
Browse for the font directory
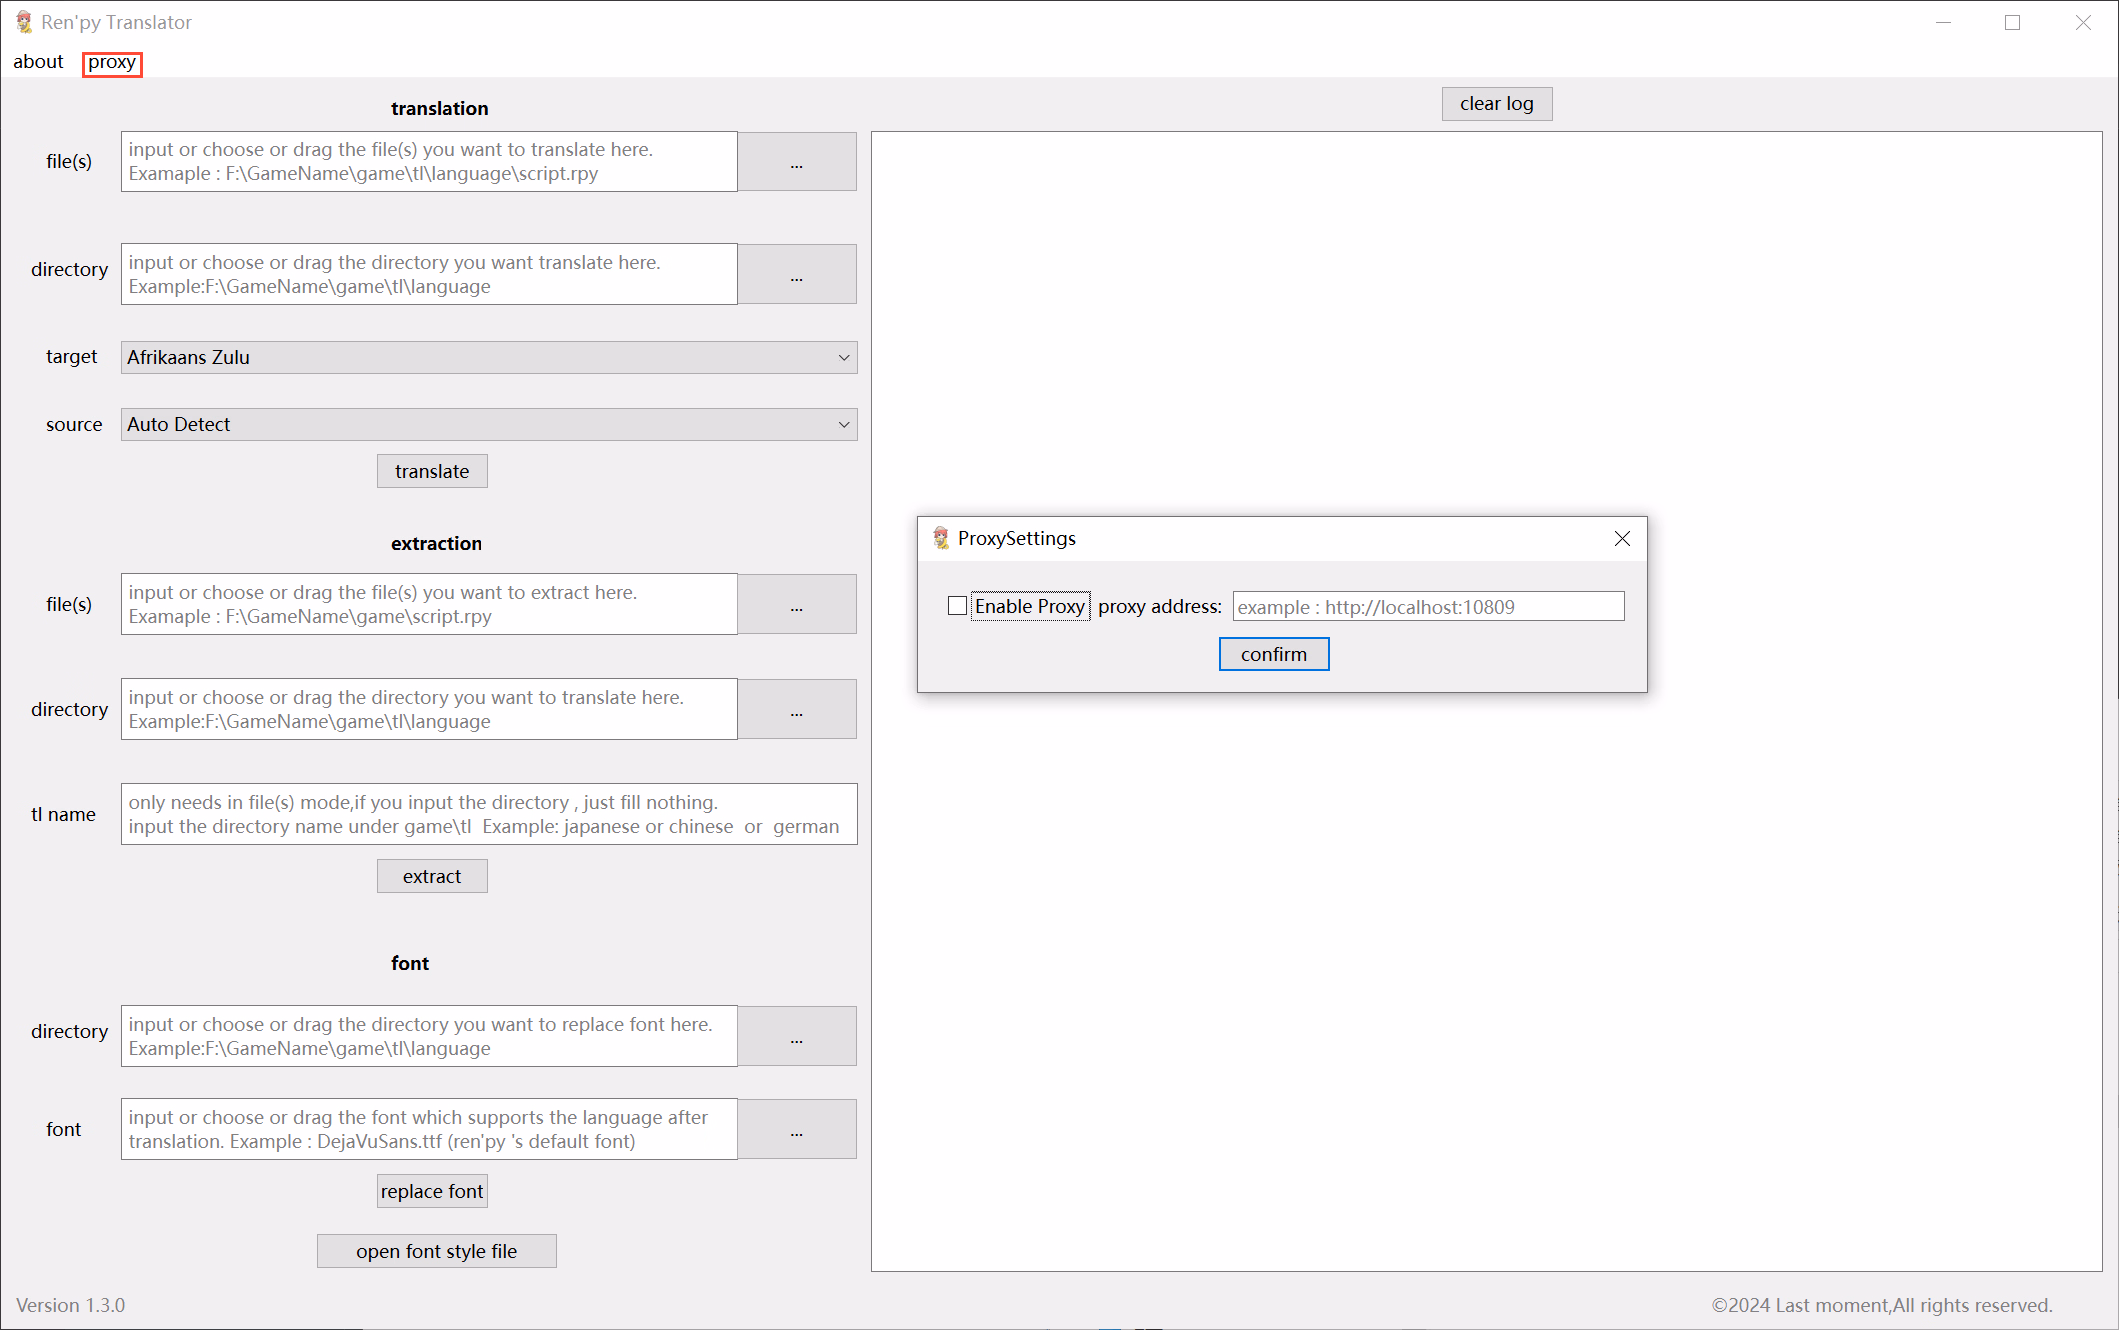click(x=796, y=1036)
